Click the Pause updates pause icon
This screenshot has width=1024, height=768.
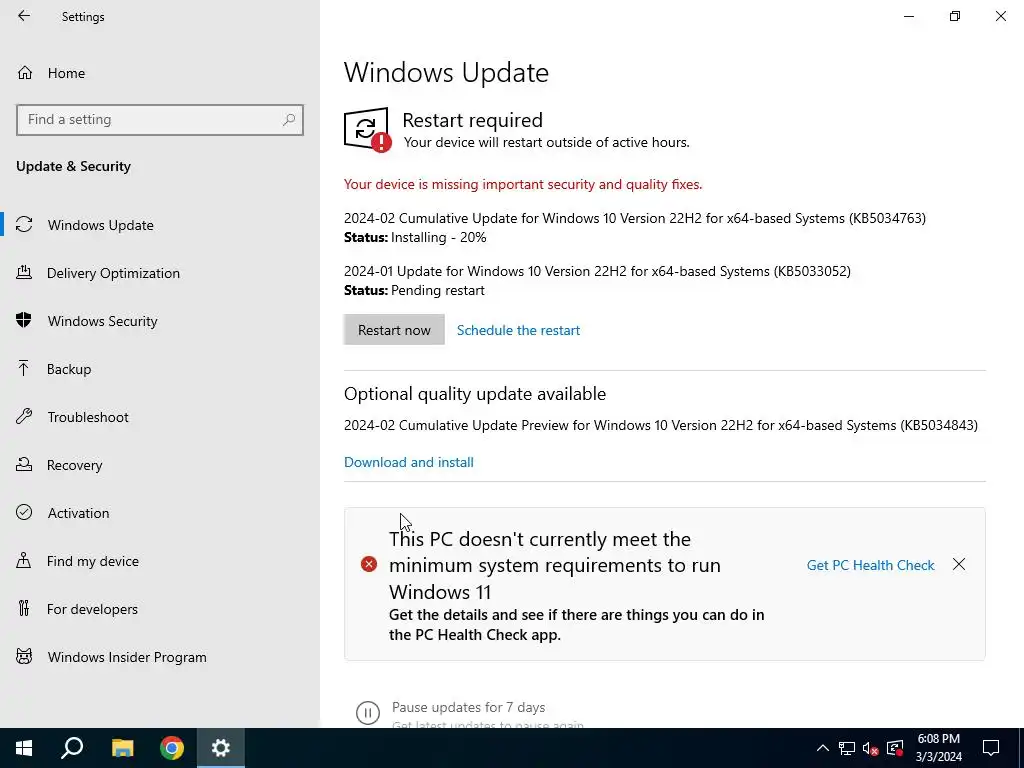[368, 712]
